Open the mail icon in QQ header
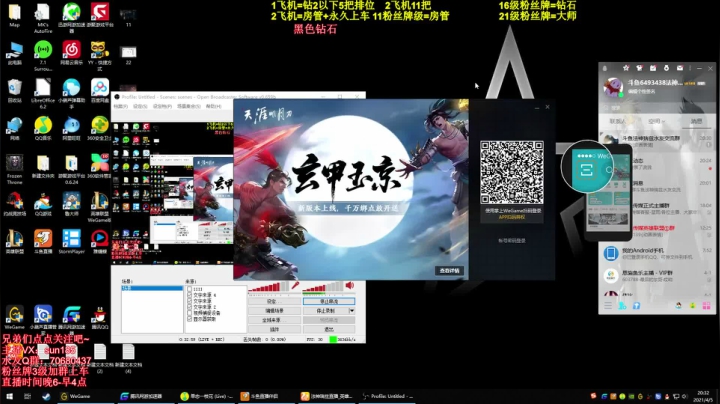This screenshot has height=404, width=720. [x=680, y=68]
